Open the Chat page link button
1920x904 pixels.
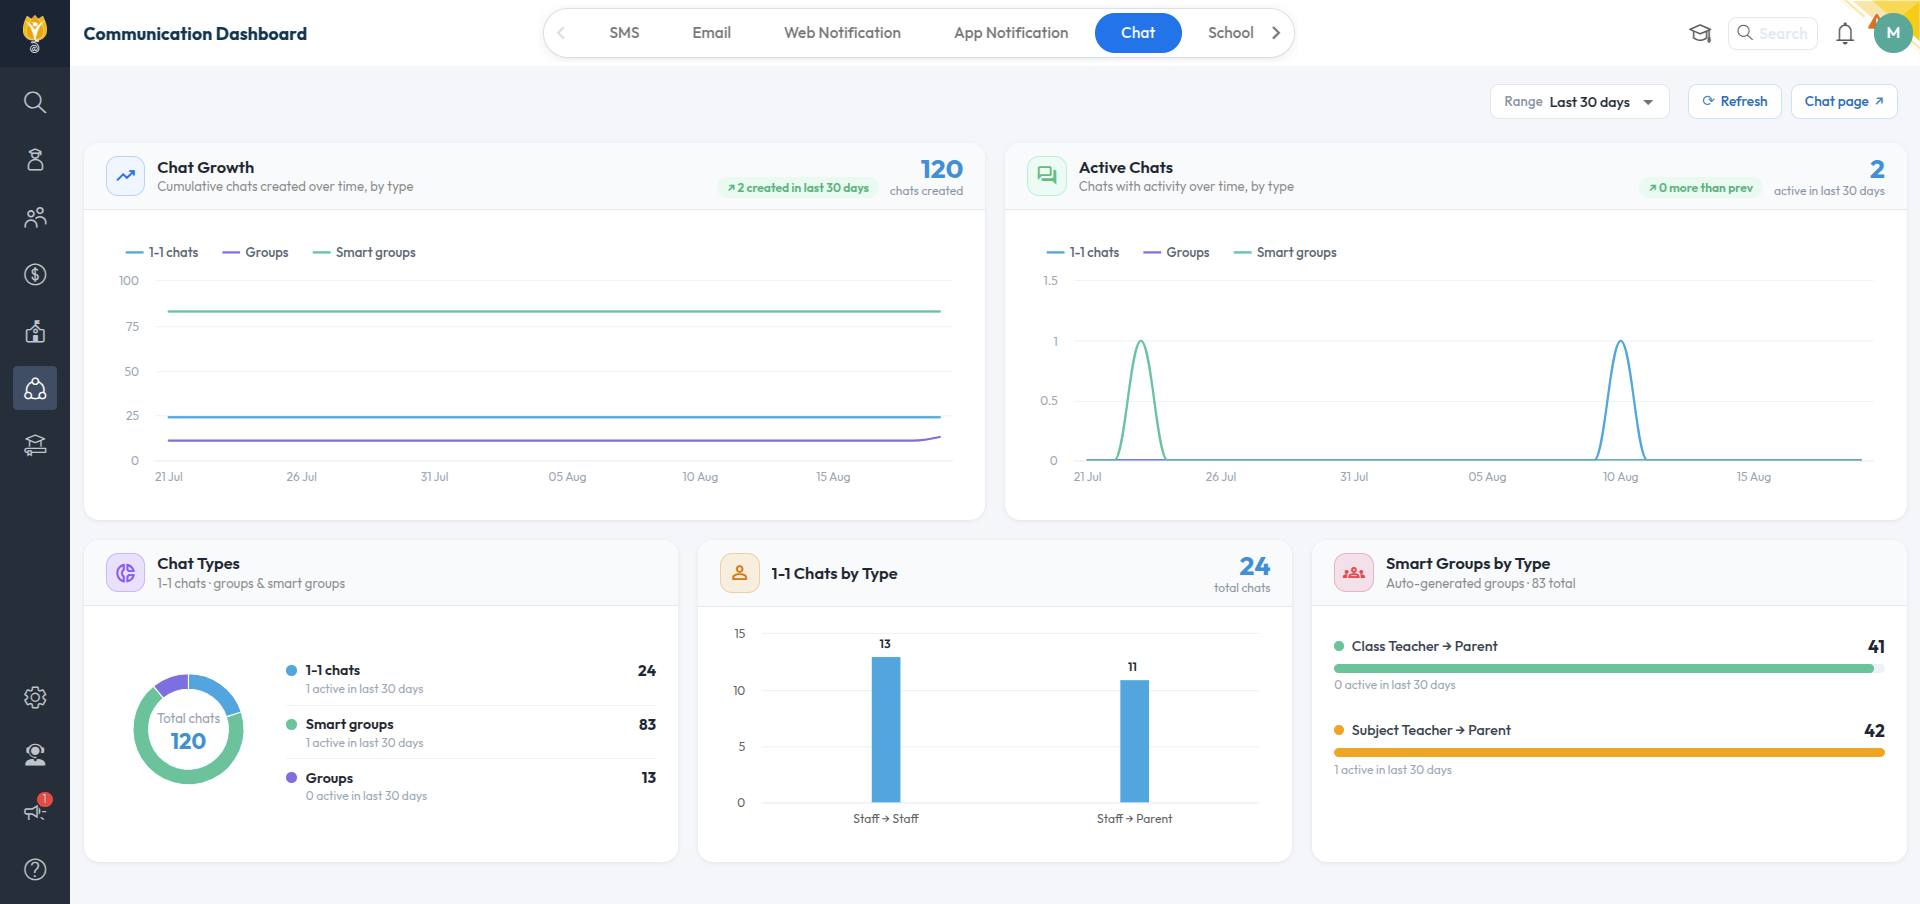coord(1843,102)
